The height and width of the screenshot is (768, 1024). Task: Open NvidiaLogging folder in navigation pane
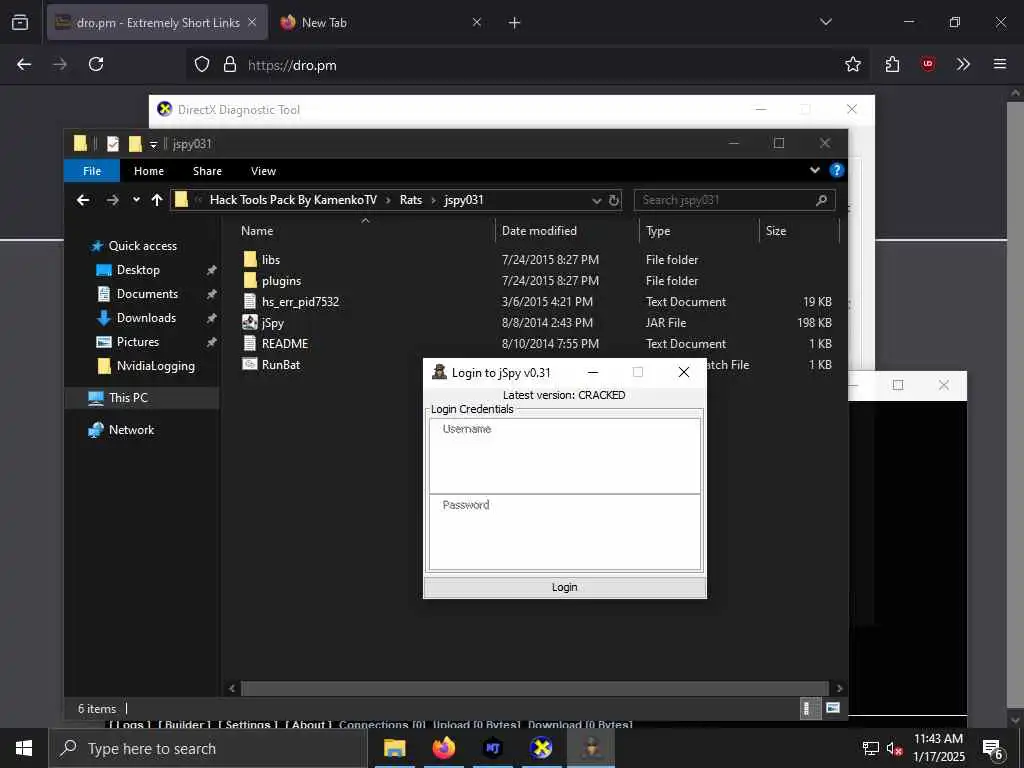pyautogui.click(x=155, y=366)
